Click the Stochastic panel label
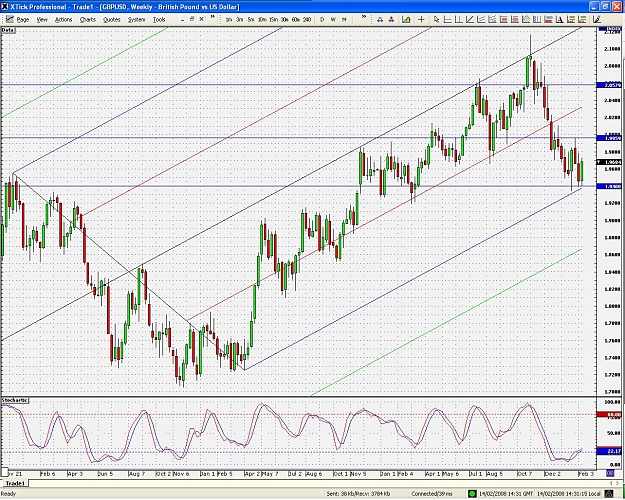 (x=15, y=400)
